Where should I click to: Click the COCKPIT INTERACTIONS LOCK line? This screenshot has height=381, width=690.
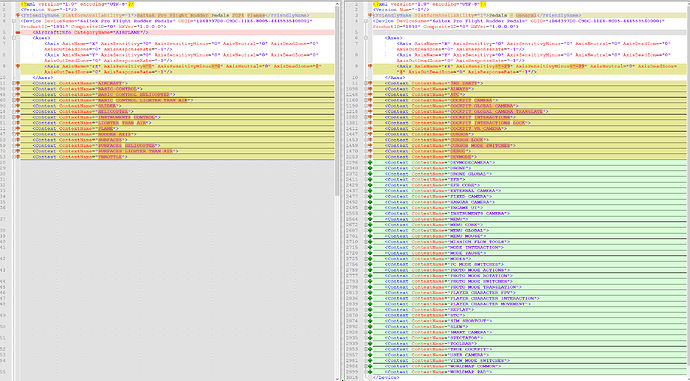coord(530,123)
